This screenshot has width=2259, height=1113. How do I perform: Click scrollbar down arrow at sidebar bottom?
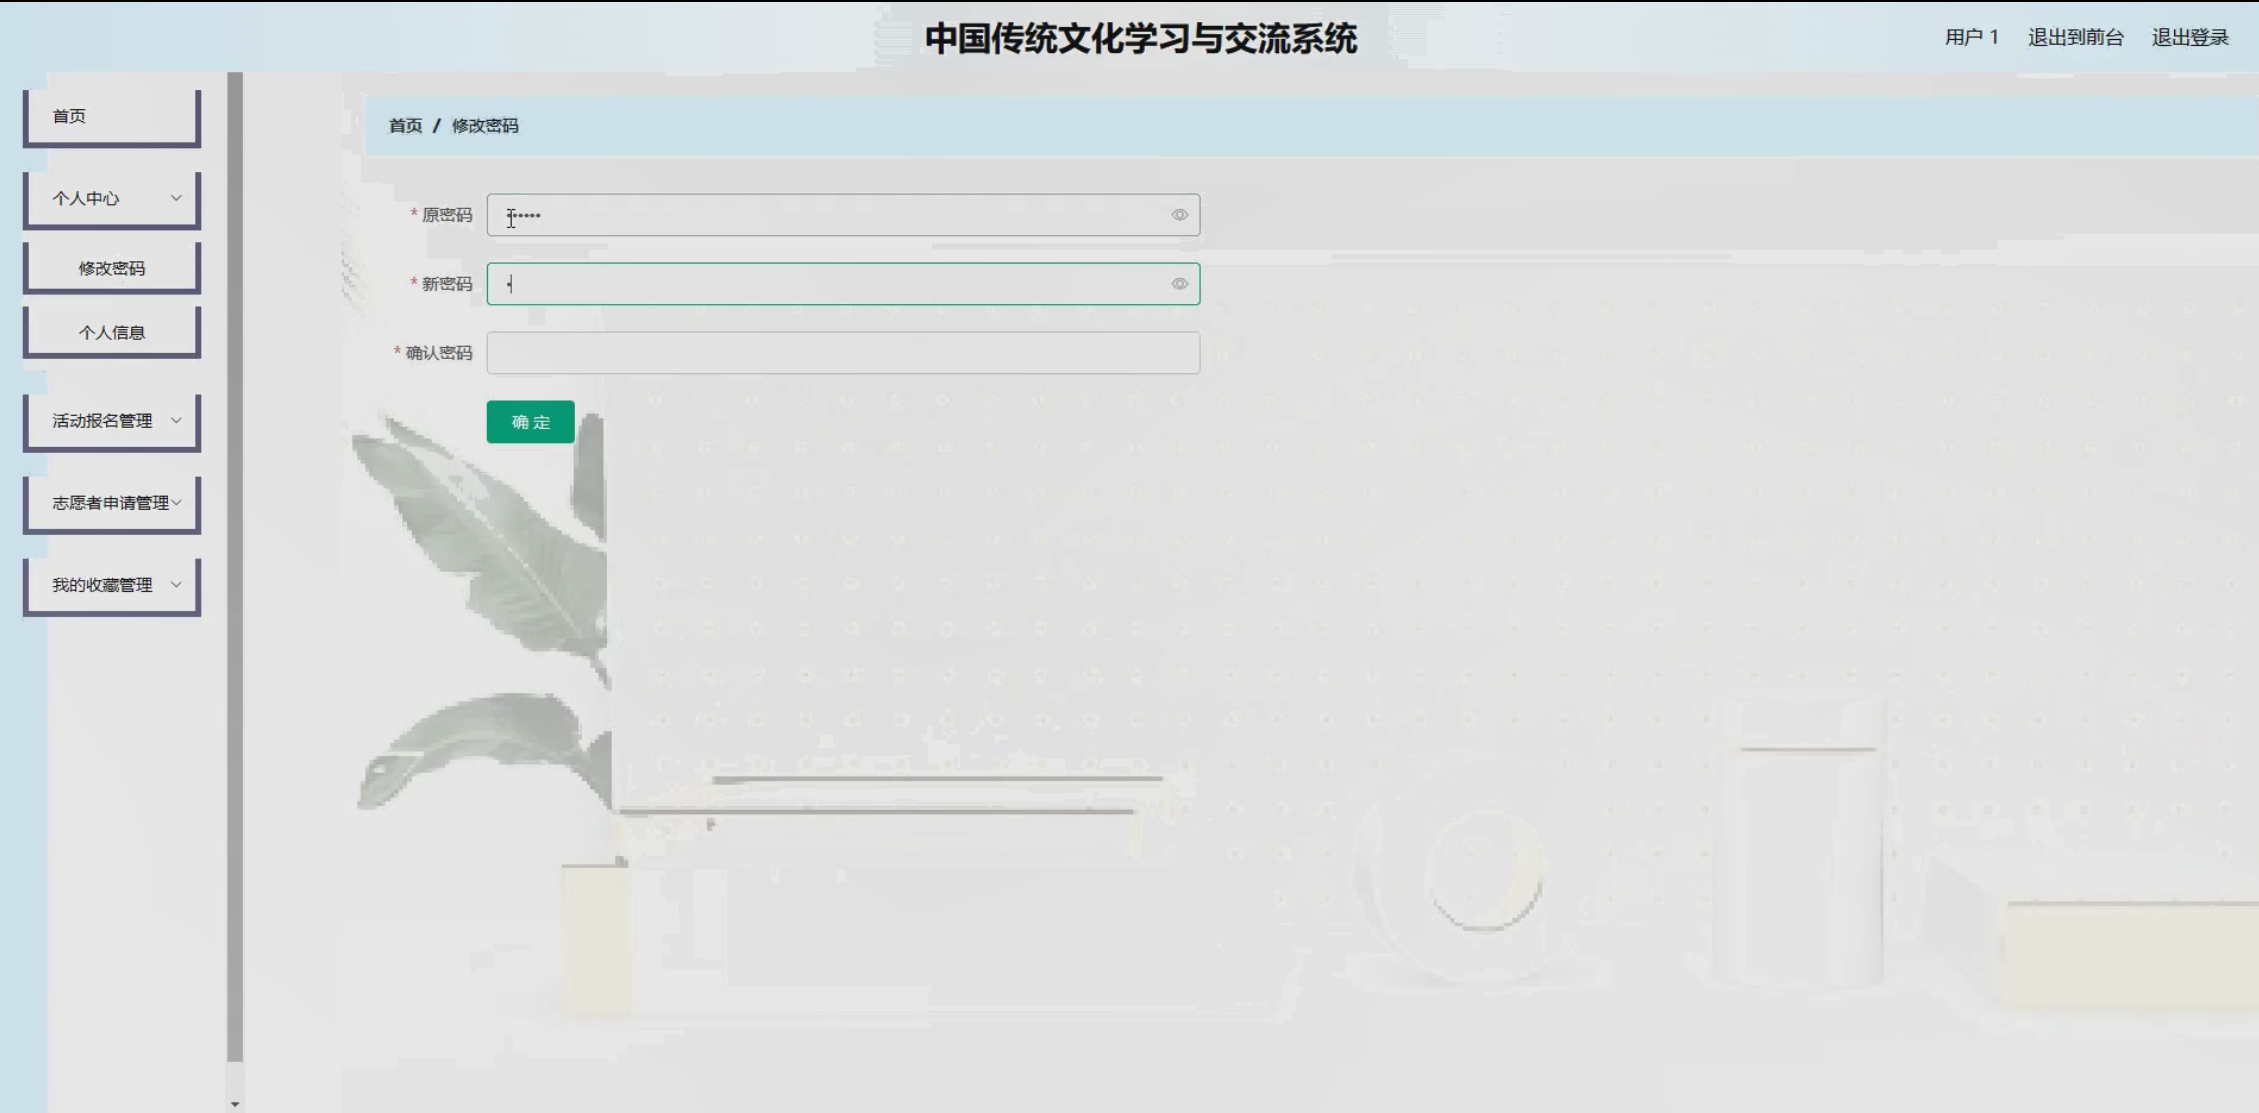click(235, 1104)
